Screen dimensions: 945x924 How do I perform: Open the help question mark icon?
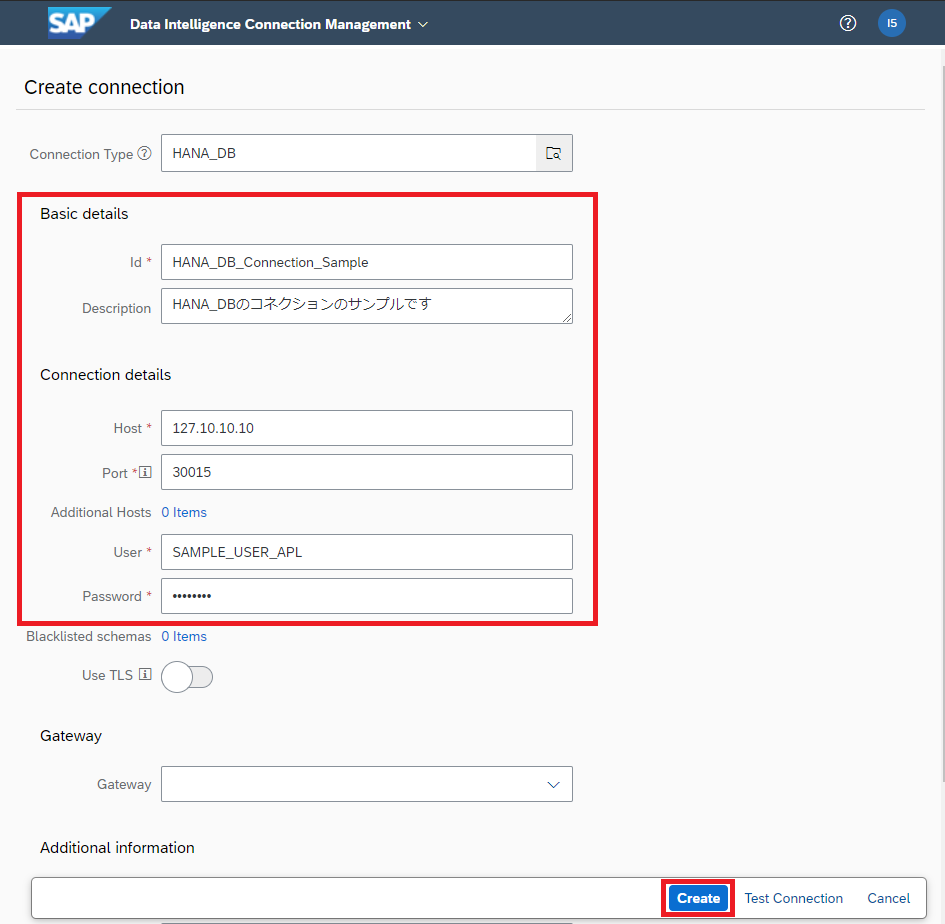(x=848, y=23)
